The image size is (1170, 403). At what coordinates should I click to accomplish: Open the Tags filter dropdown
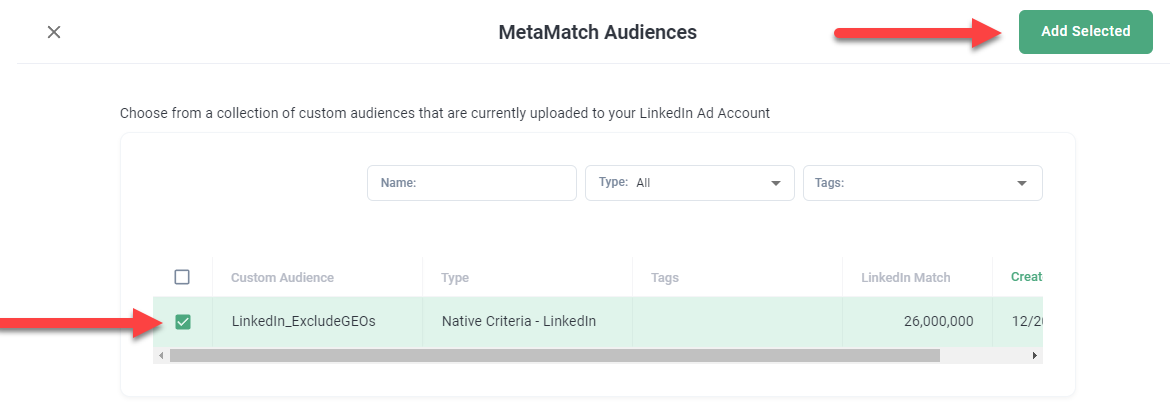click(x=922, y=183)
